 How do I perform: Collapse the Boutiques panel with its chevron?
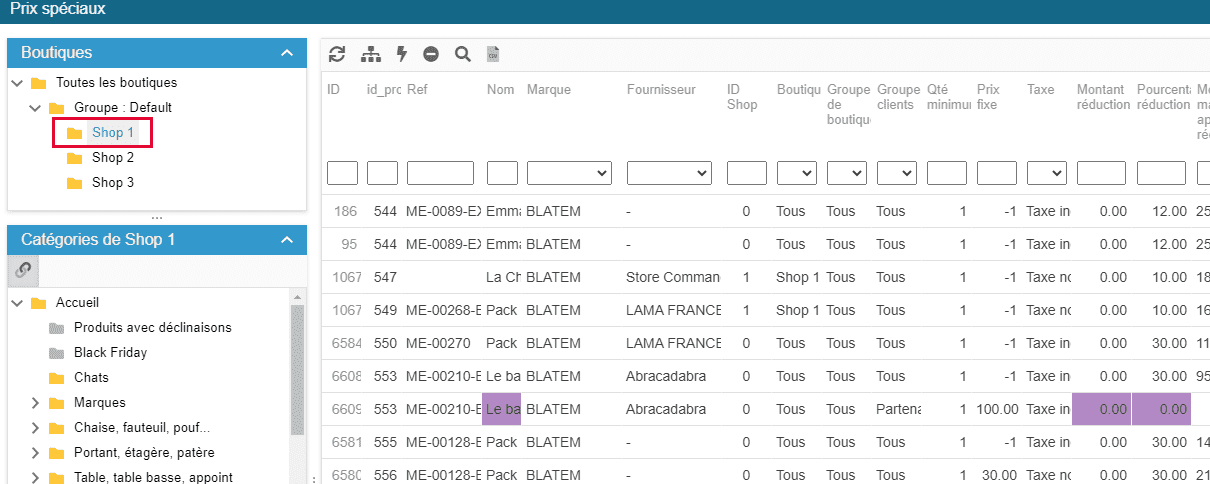[x=287, y=53]
